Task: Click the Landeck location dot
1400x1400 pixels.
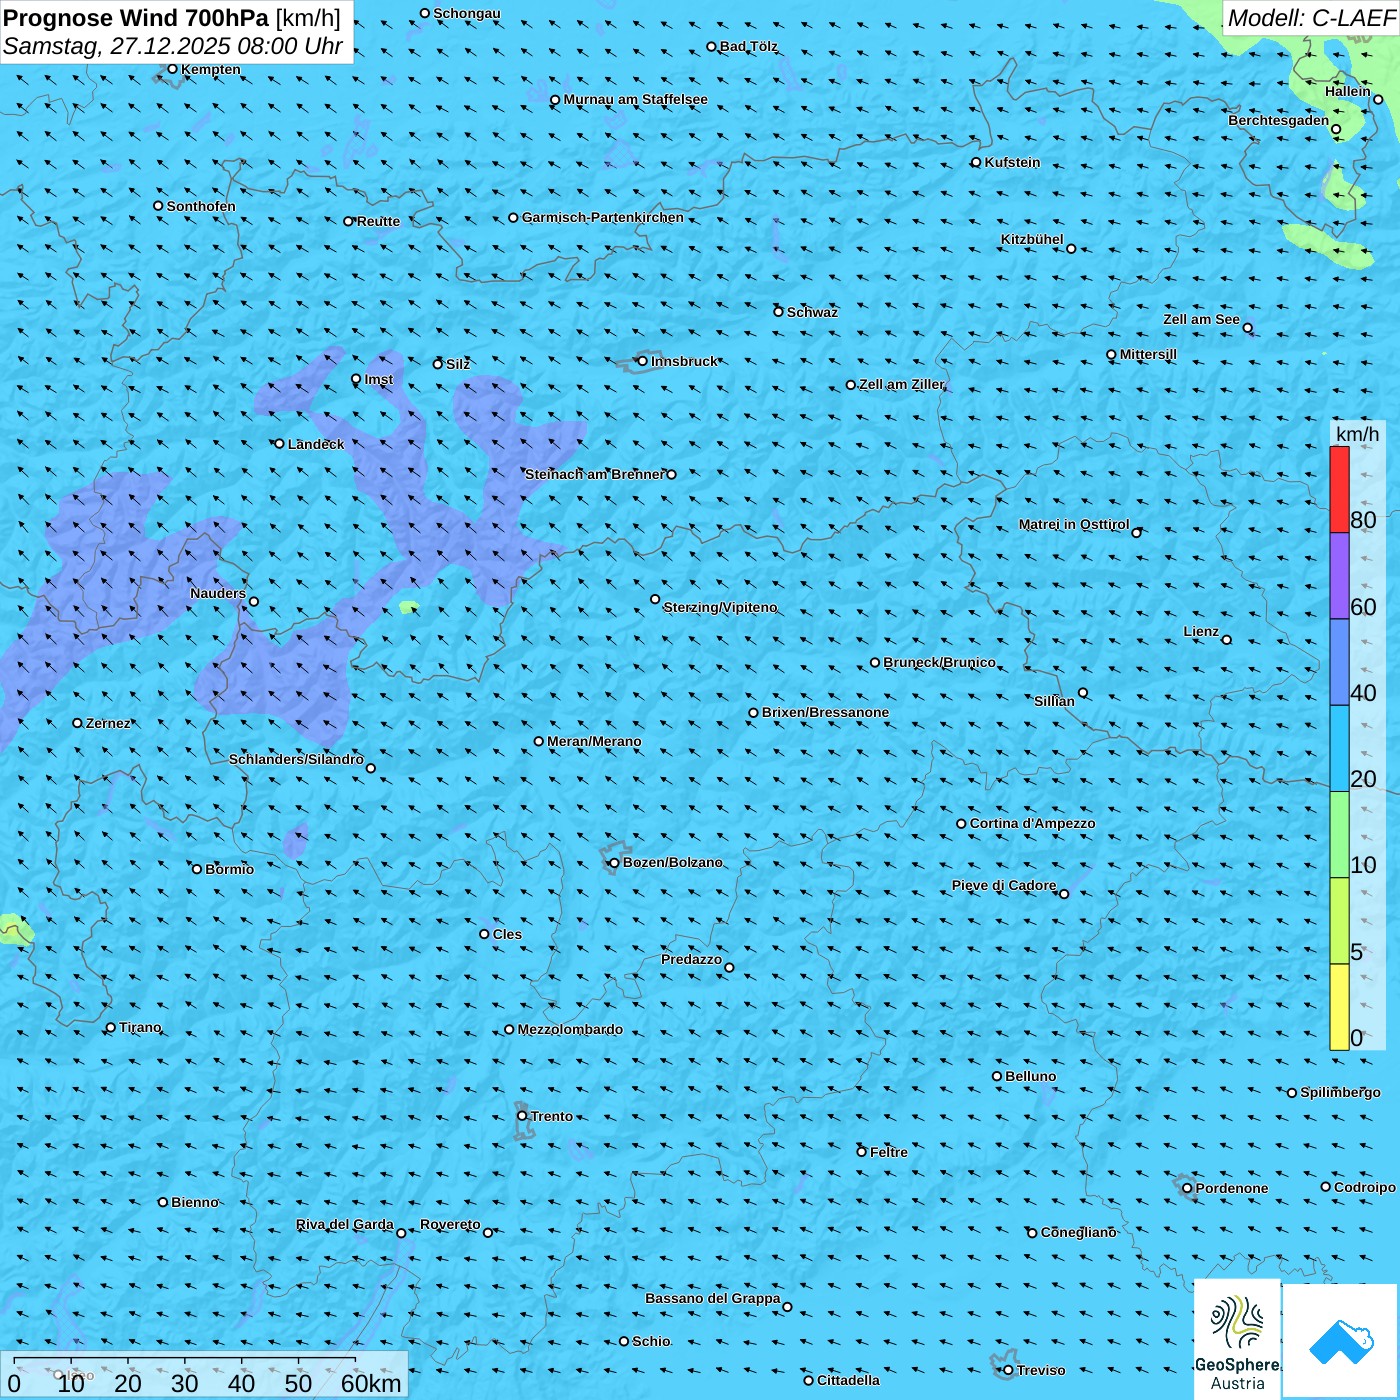Action: pyautogui.click(x=280, y=444)
